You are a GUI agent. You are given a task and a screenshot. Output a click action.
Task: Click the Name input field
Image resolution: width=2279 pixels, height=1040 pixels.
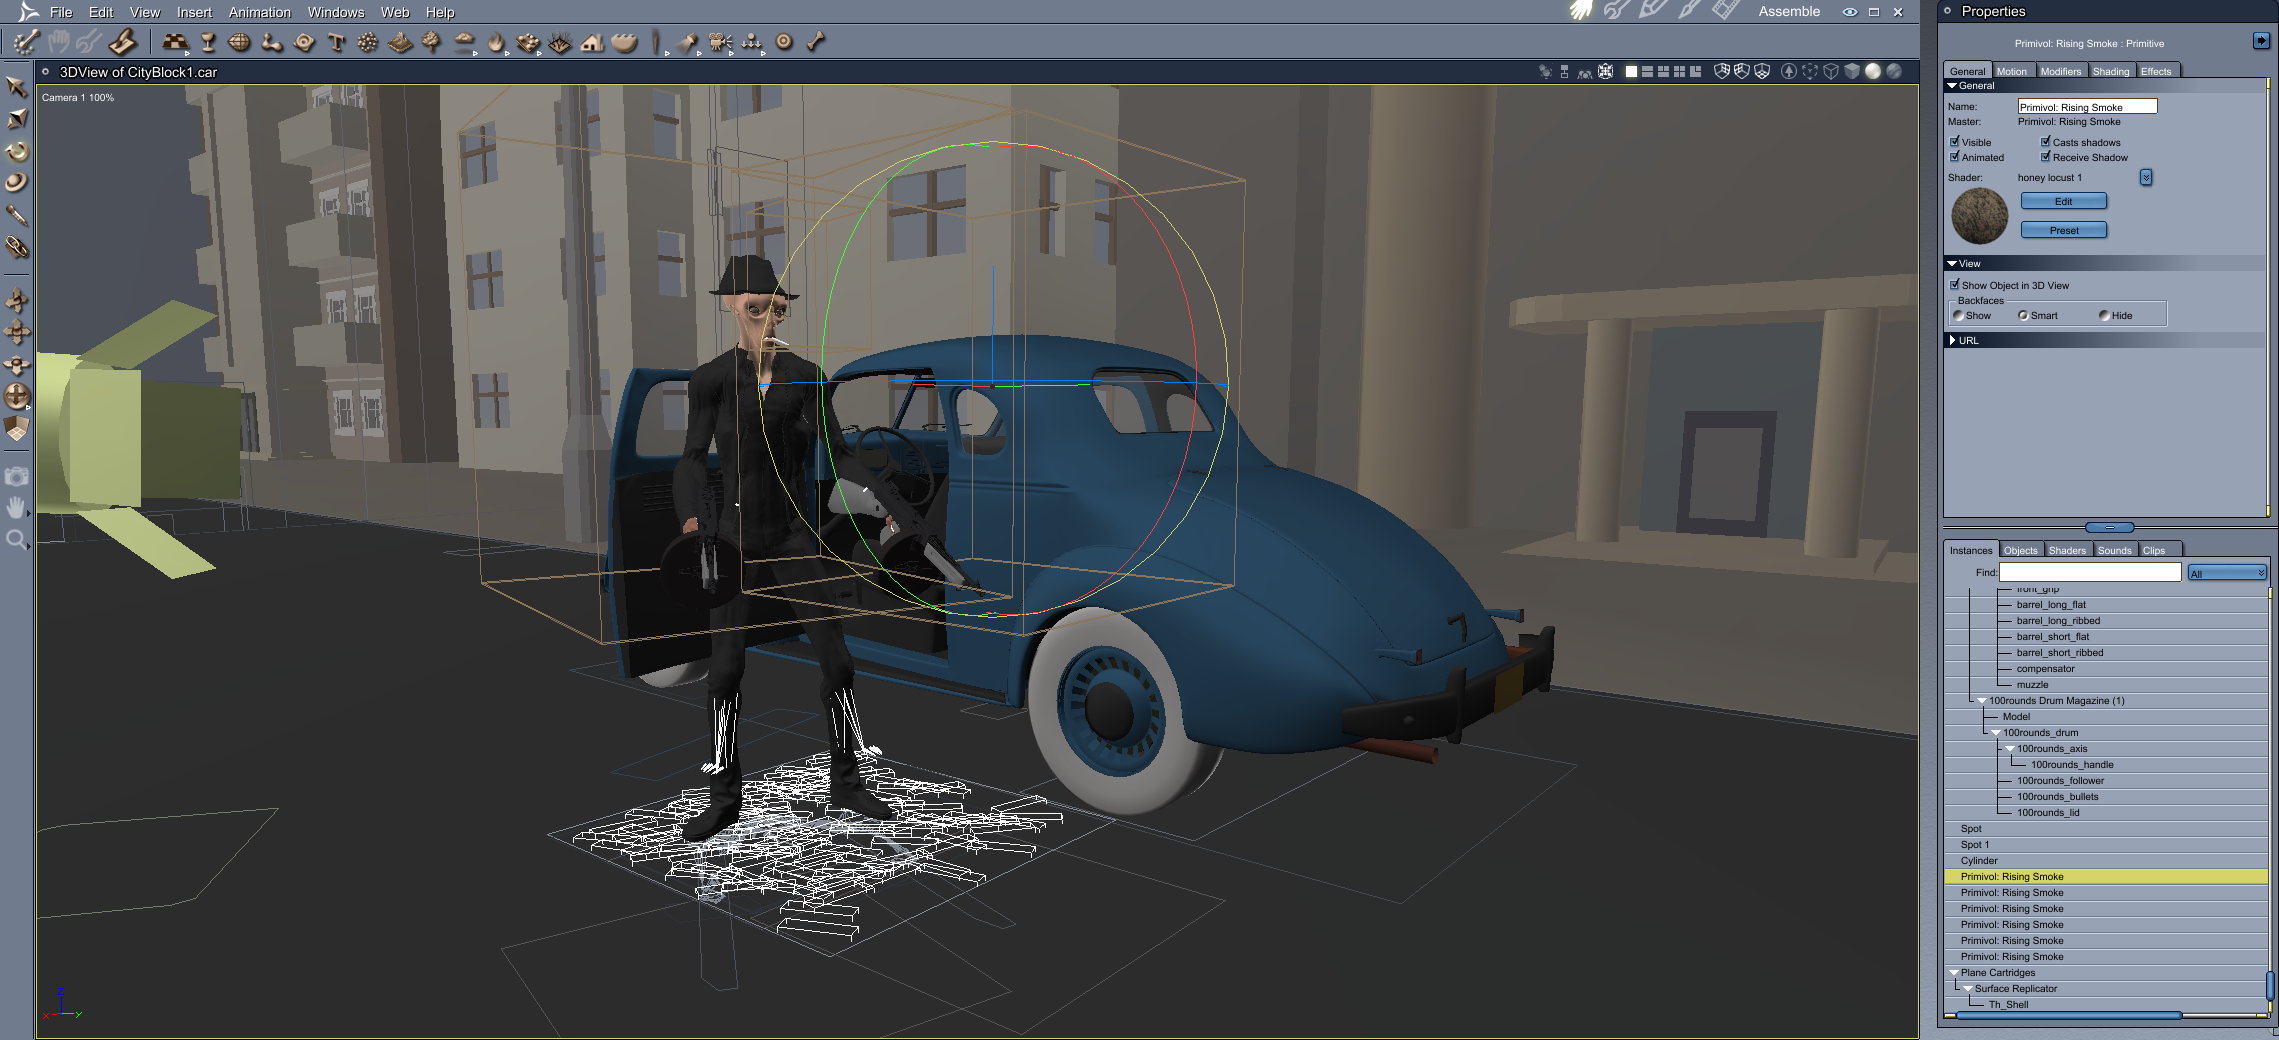coord(2087,106)
